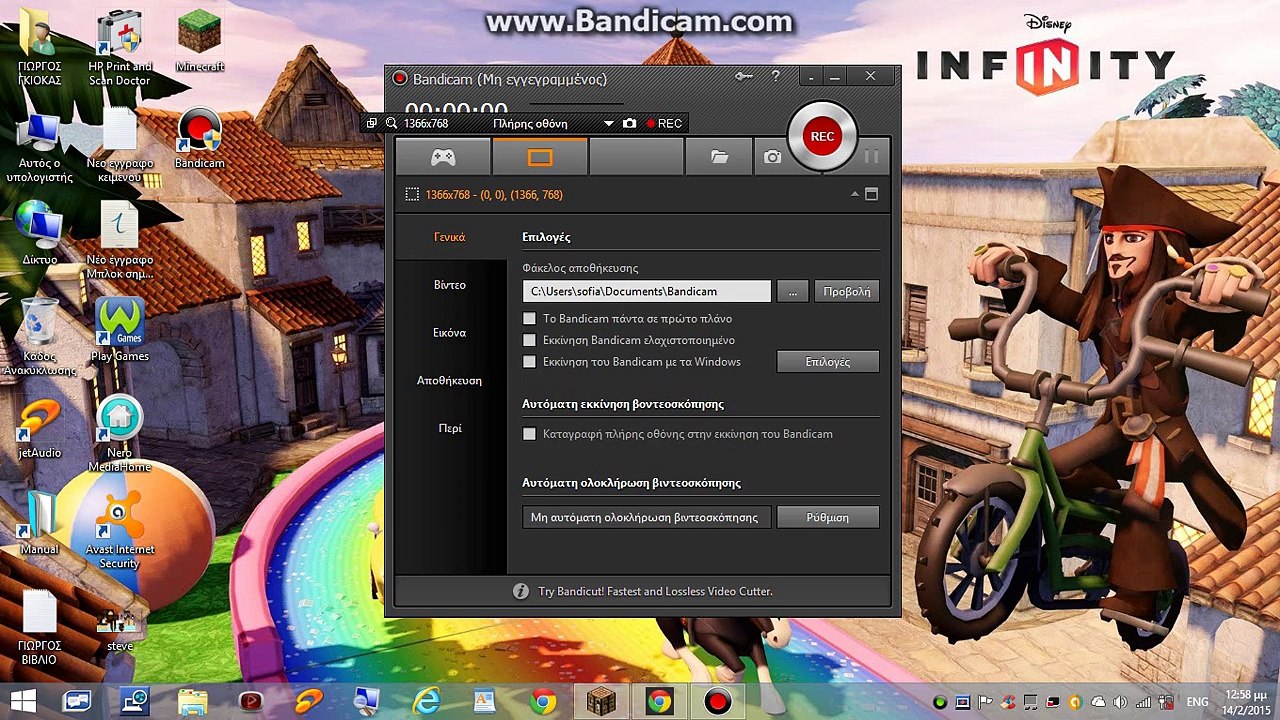This screenshot has width=1280, height=720.
Task: Select the Αυτός ο υπολογιστής desktop icon
Action: click(40, 145)
